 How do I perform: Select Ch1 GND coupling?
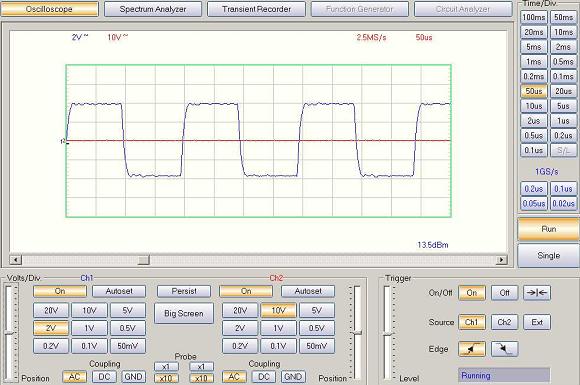tap(134, 377)
